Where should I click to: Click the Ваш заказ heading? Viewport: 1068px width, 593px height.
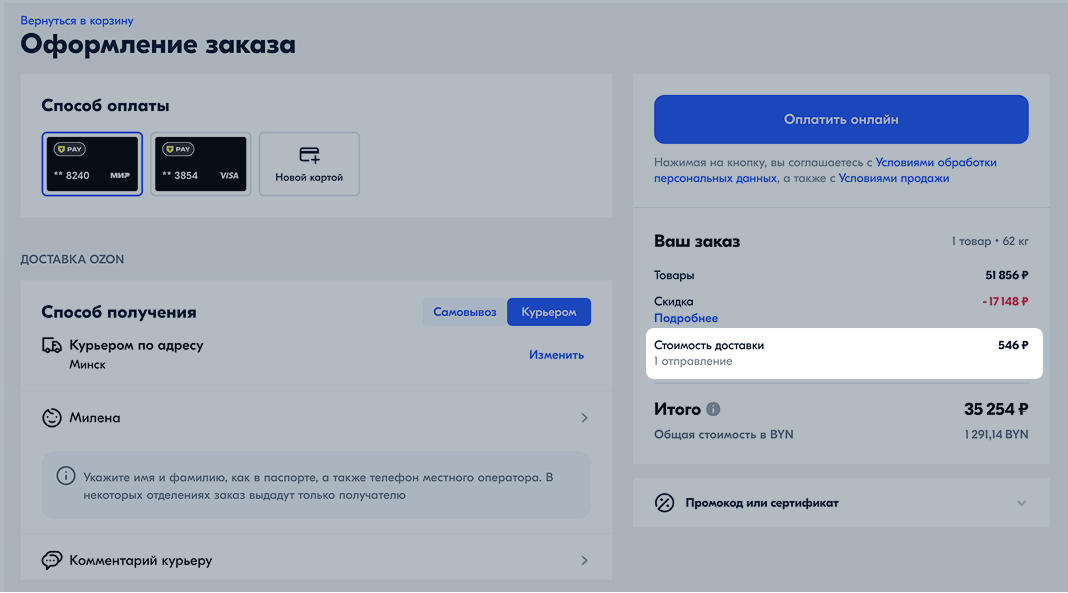697,241
